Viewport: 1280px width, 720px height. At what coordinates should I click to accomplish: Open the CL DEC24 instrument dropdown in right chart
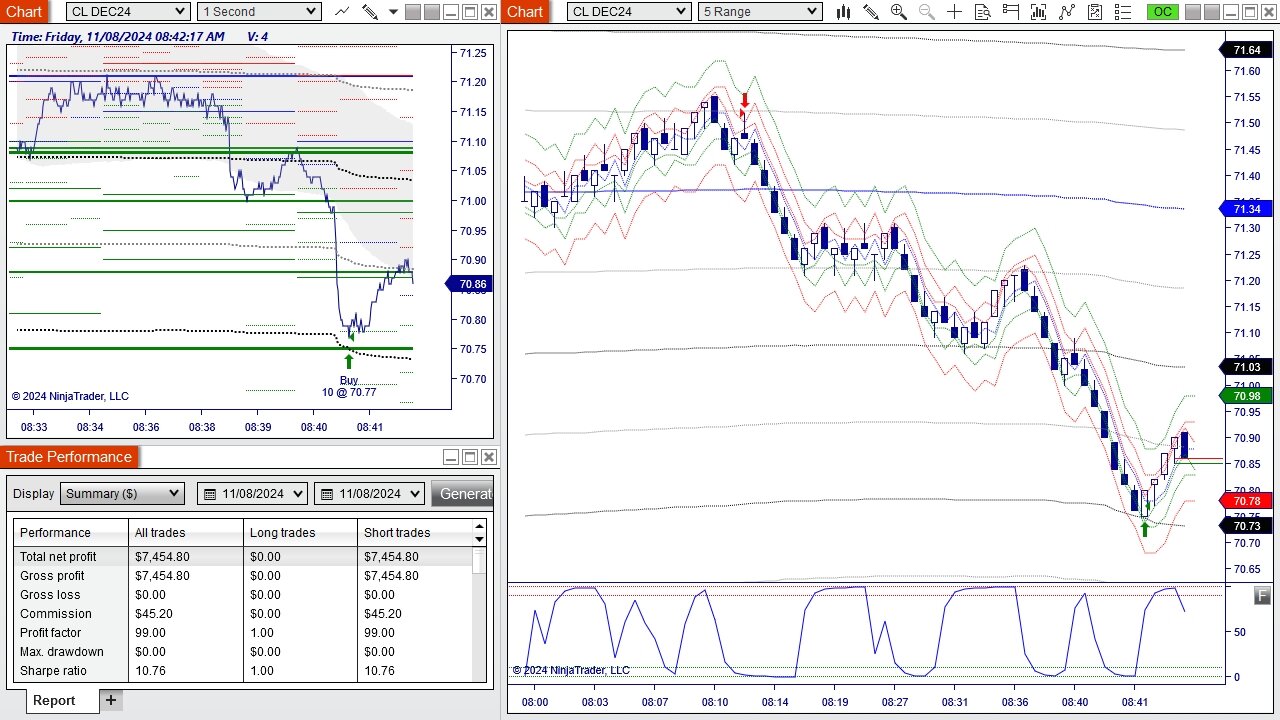tap(628, 12)
